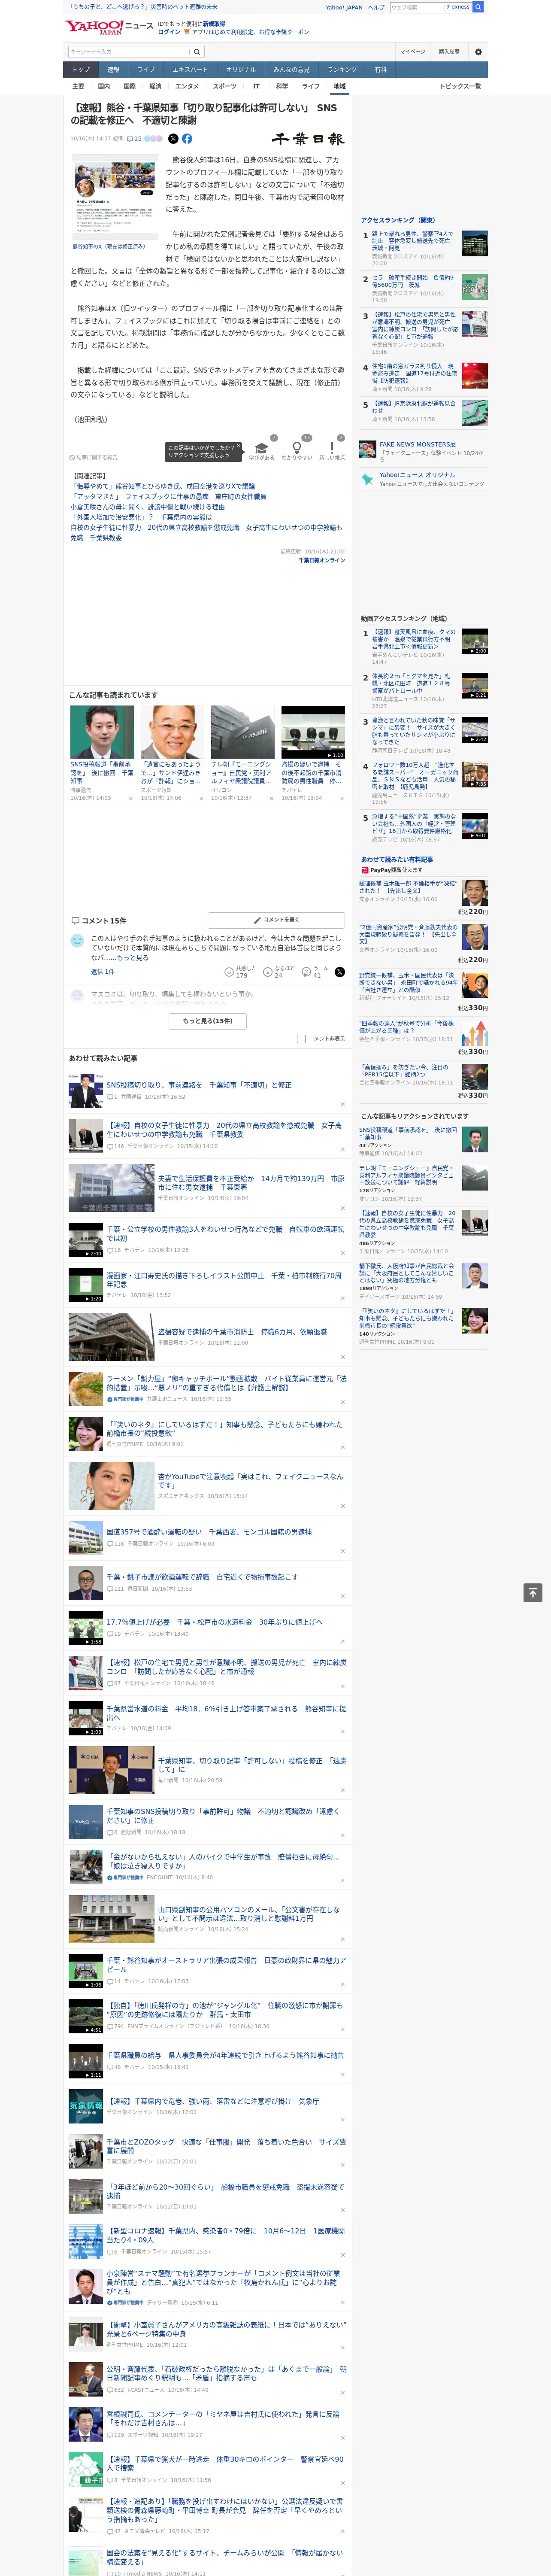This screenshot has height=2576, width=551.
Task: Open the 千葉日報オンライン source link
Action: pyautogui.click(x=322, y=560)
